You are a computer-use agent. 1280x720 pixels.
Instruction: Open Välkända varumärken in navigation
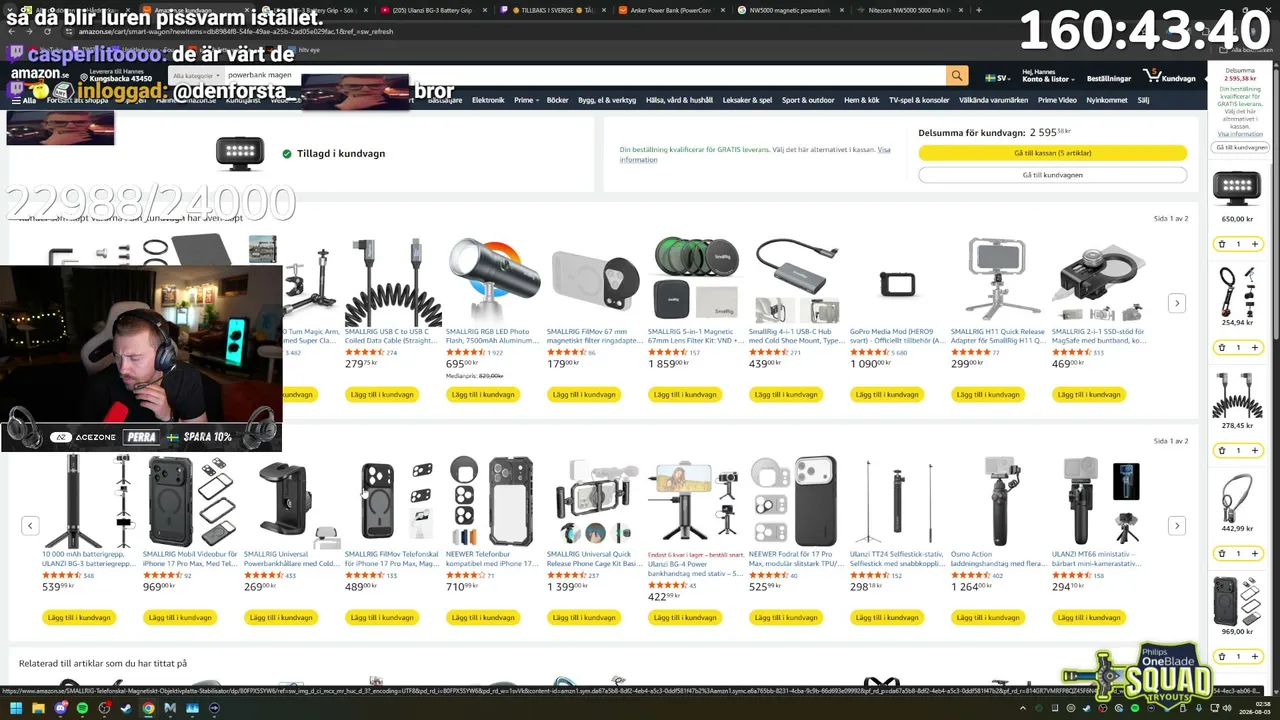click(993, 100)
